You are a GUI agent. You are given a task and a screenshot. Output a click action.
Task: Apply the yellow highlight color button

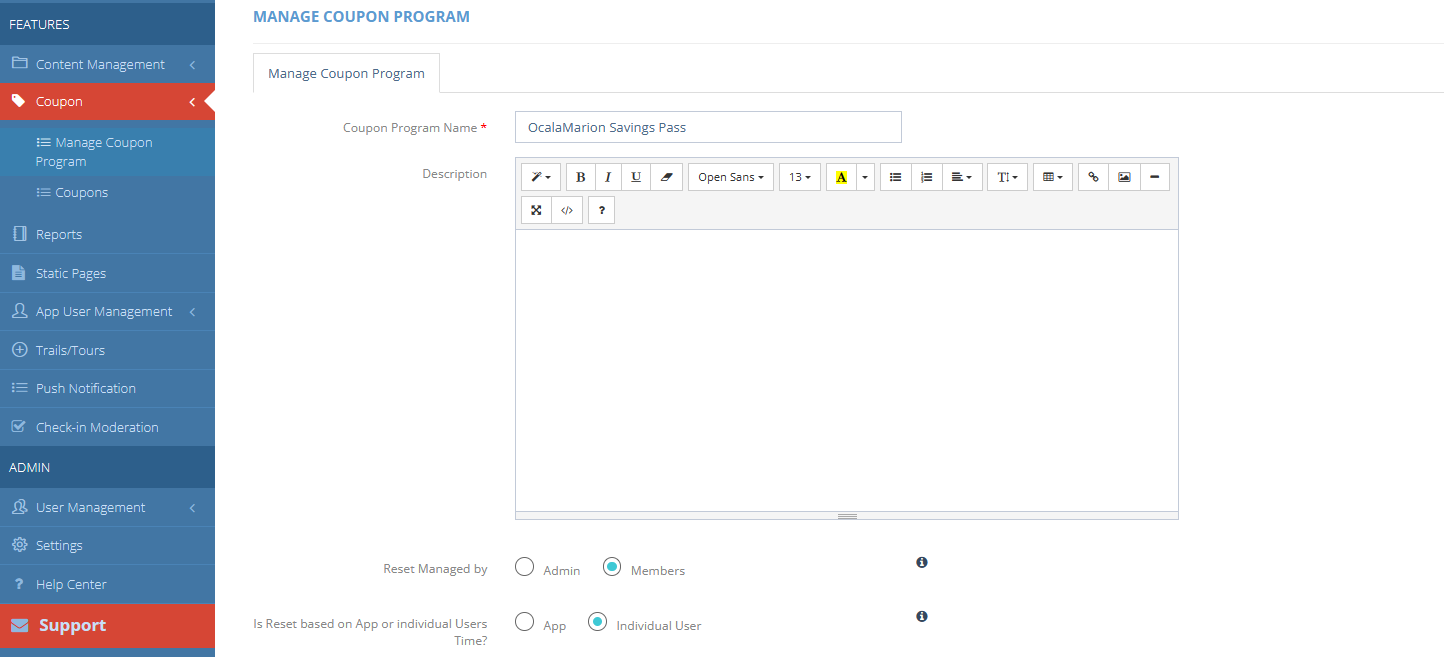(841, 177)
